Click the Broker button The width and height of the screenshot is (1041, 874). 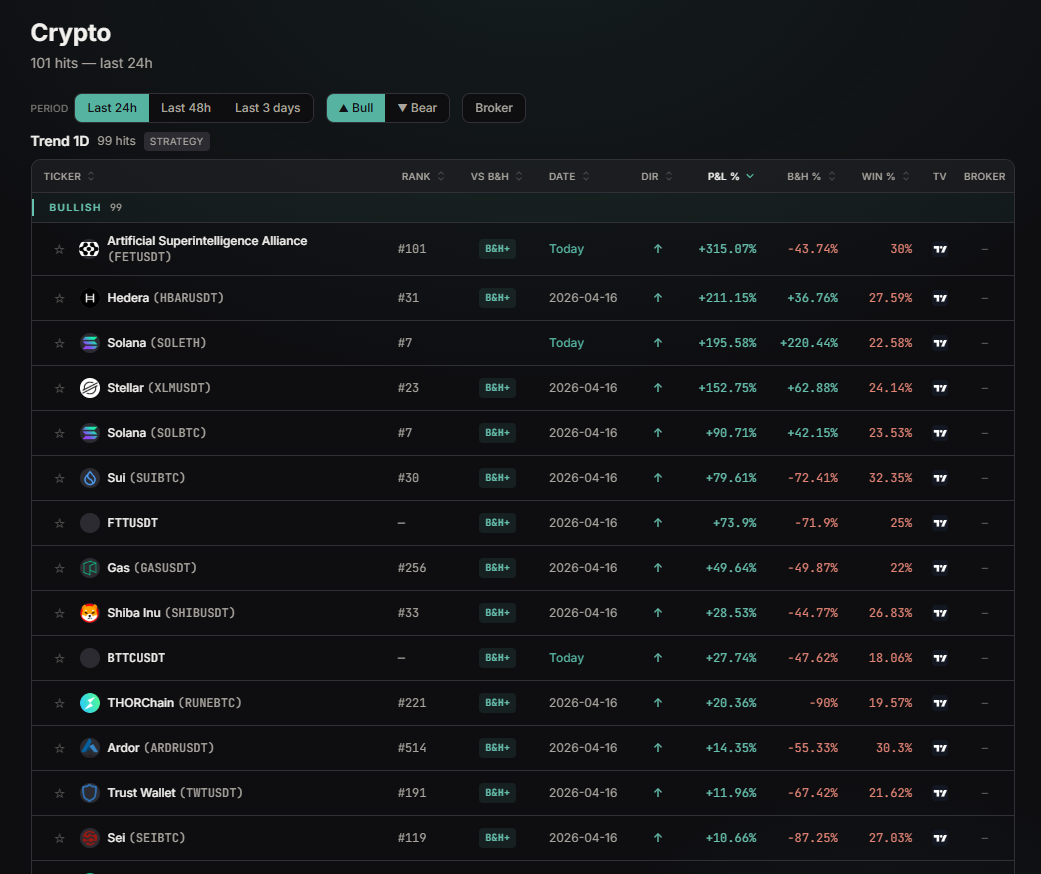pos(493,108)
